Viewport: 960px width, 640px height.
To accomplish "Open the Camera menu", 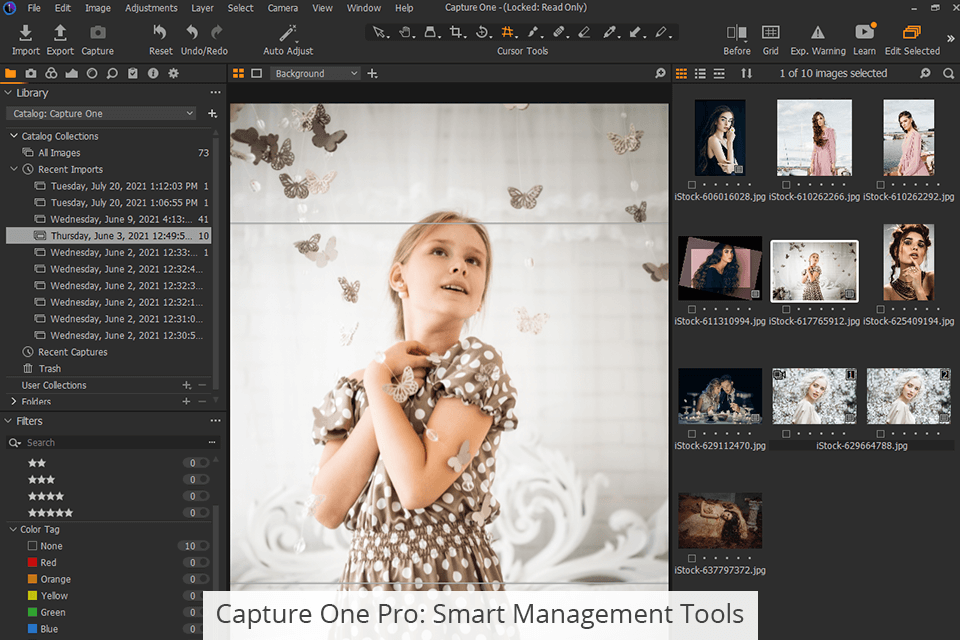I will tap(282, 8).
